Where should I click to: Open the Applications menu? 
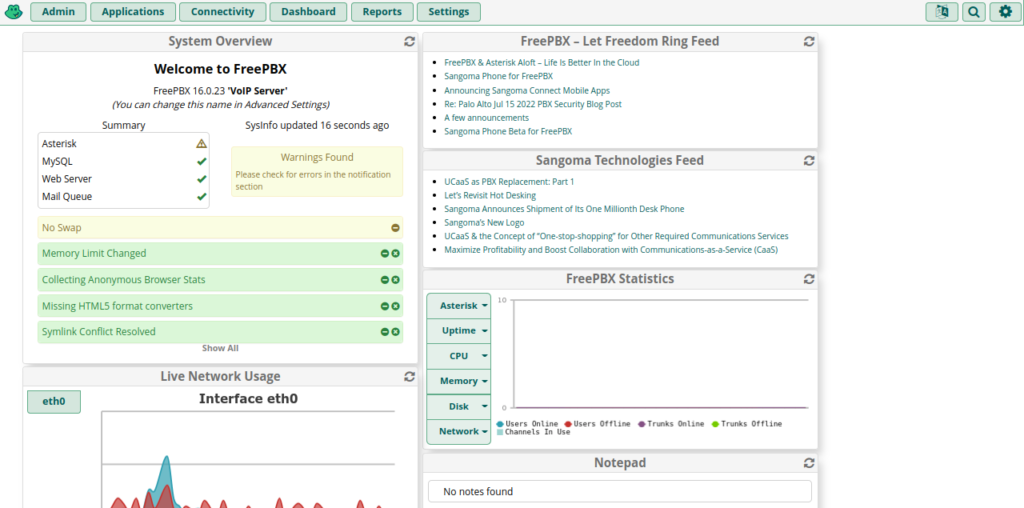tap(133, 12)
